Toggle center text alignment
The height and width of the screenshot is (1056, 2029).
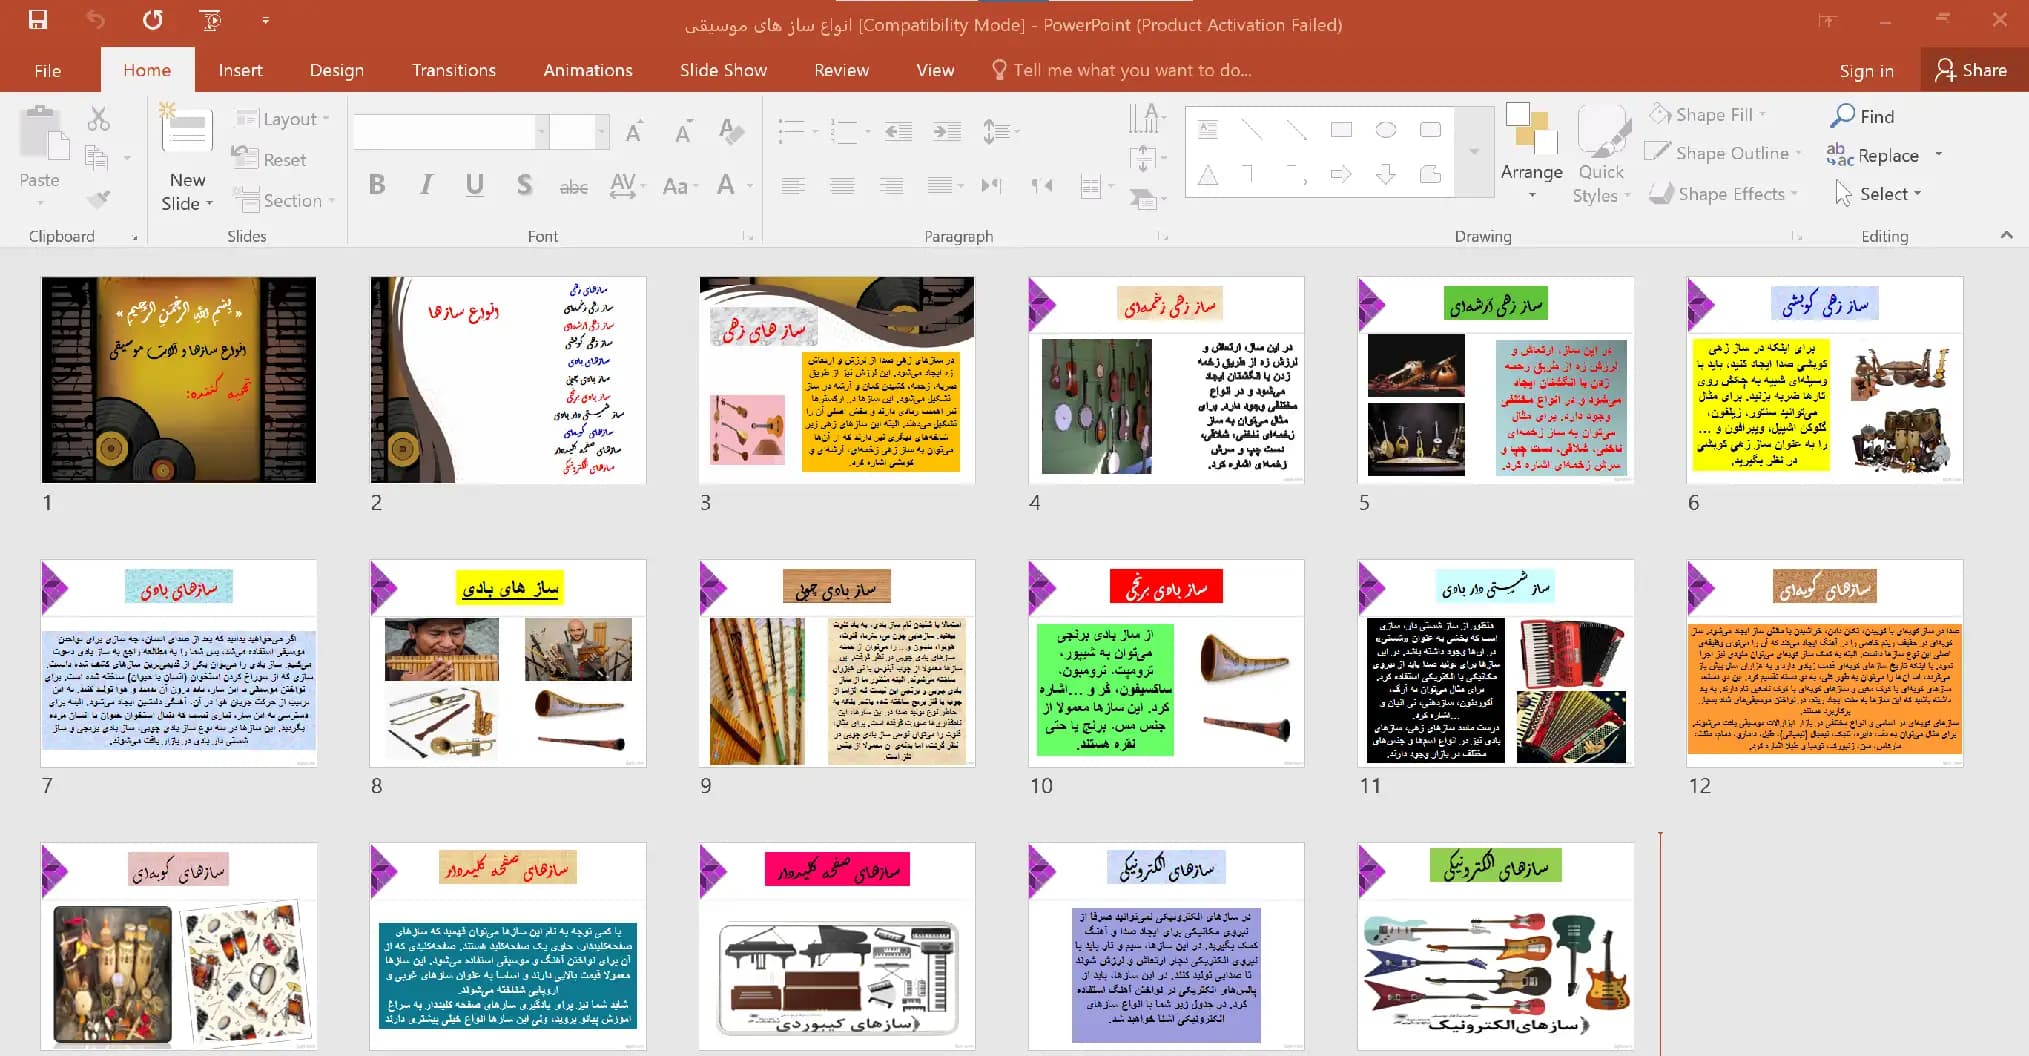[842, 185]
